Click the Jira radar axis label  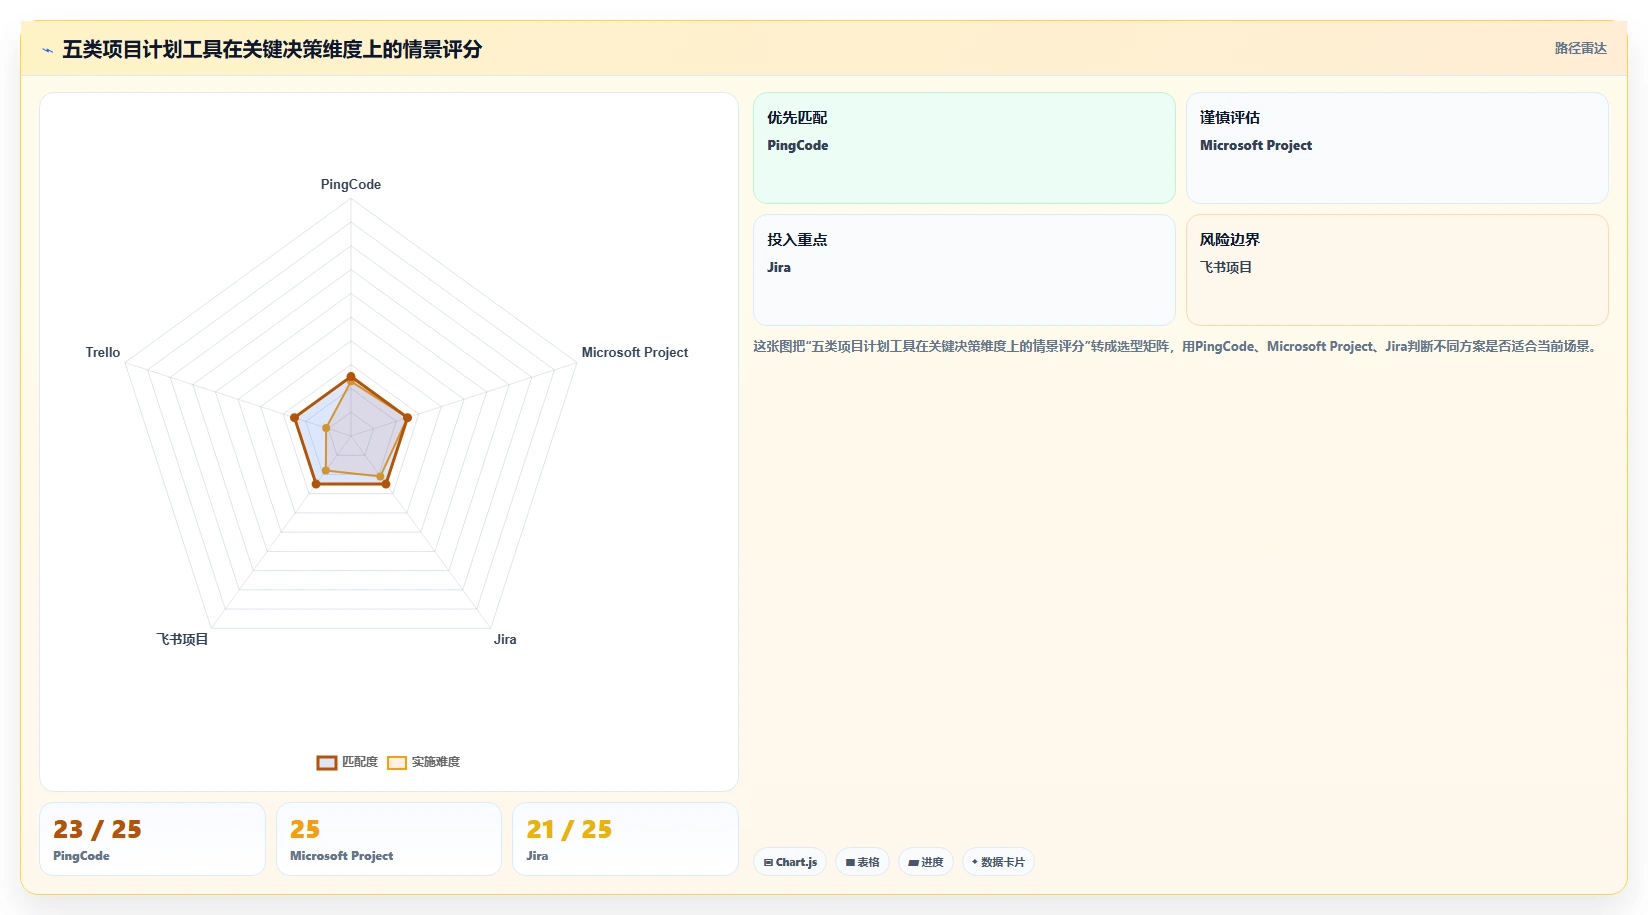click(x=505, y=639)
